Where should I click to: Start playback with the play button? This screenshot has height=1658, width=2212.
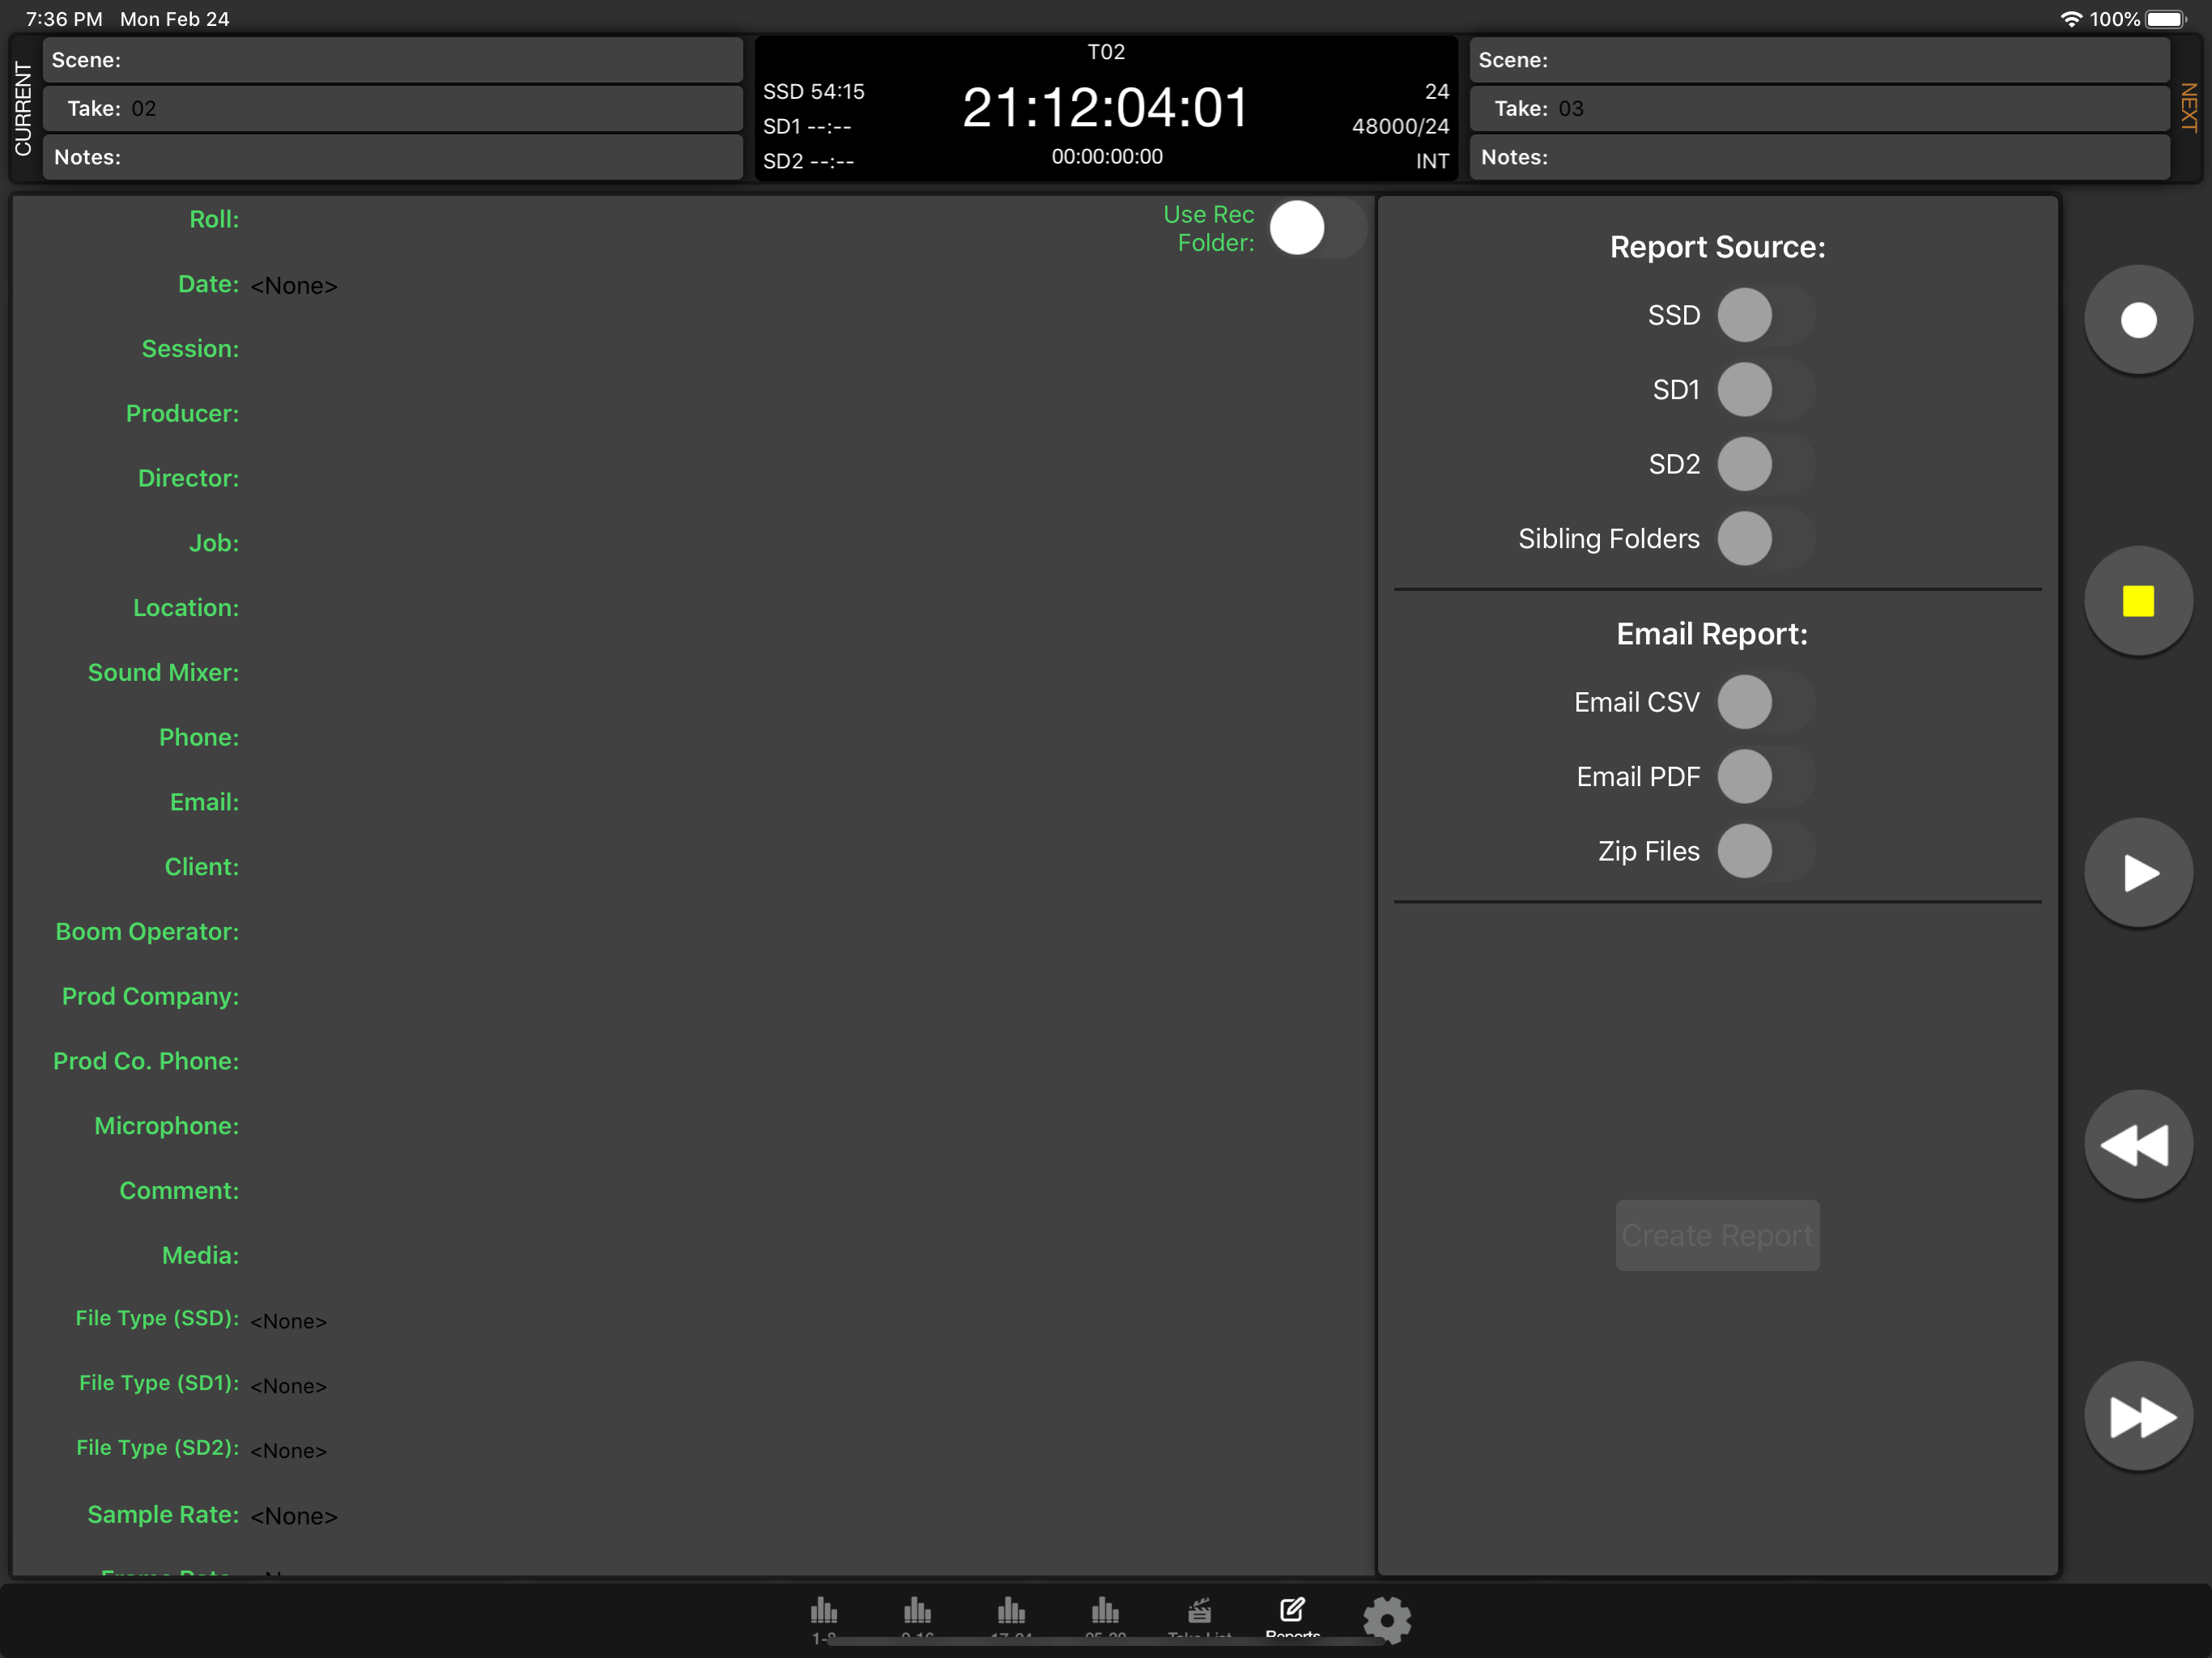pos(2138,873)
